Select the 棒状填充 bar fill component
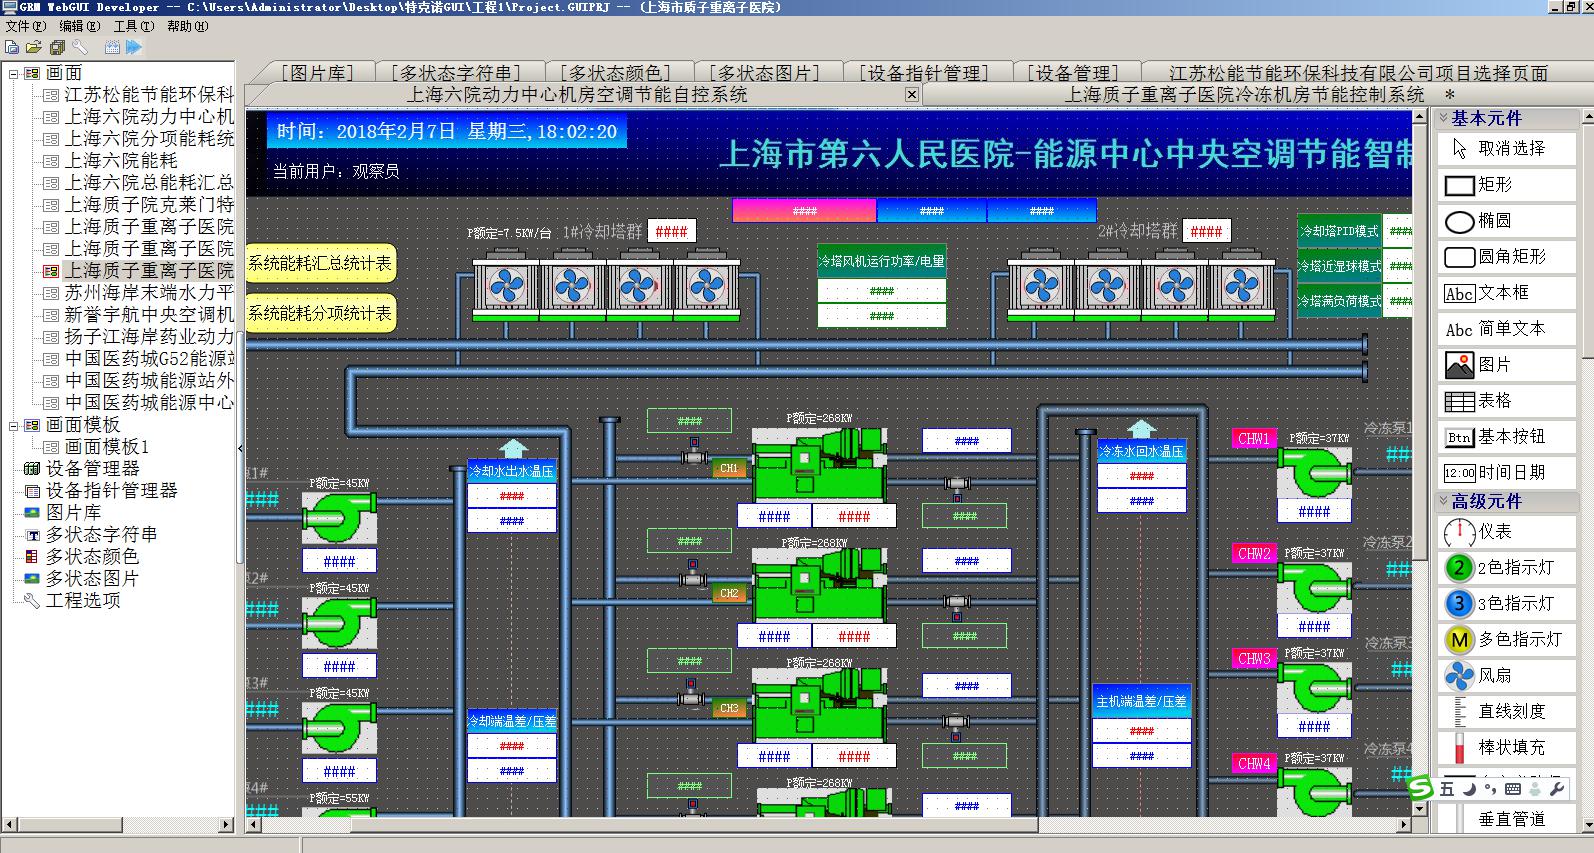 point(1511,748)
